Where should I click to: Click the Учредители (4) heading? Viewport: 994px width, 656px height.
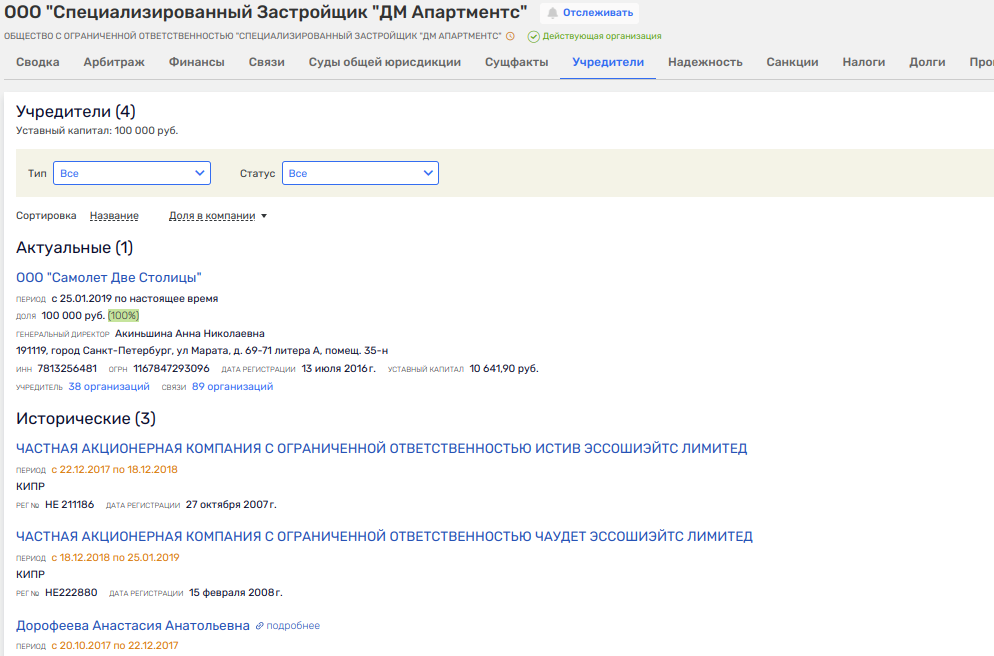pyautogui.click(x=75, y=112)
